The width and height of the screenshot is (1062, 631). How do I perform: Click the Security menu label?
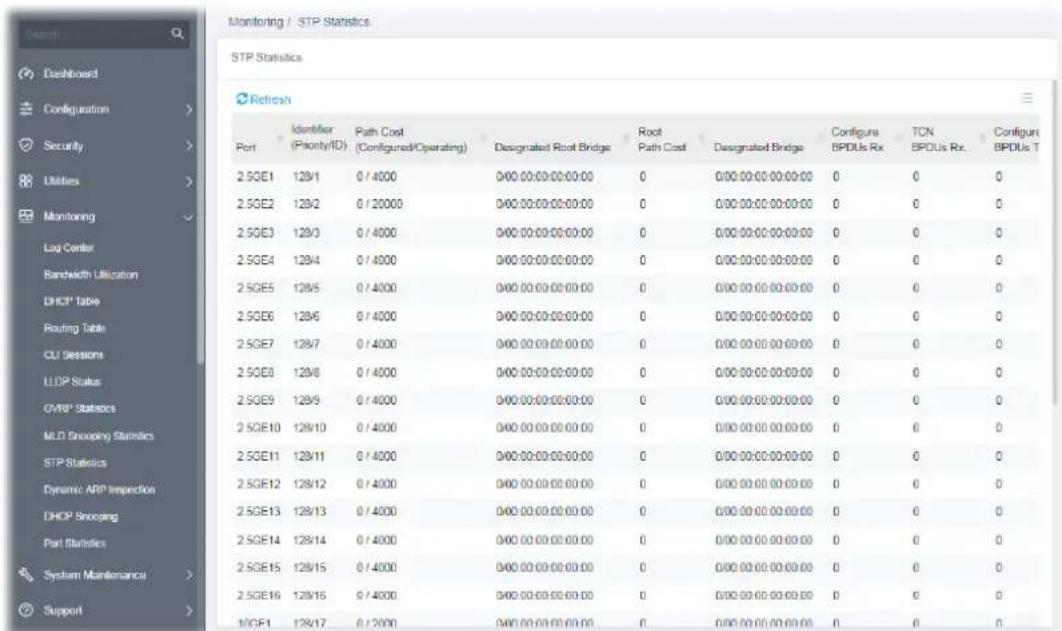[63, 146]
